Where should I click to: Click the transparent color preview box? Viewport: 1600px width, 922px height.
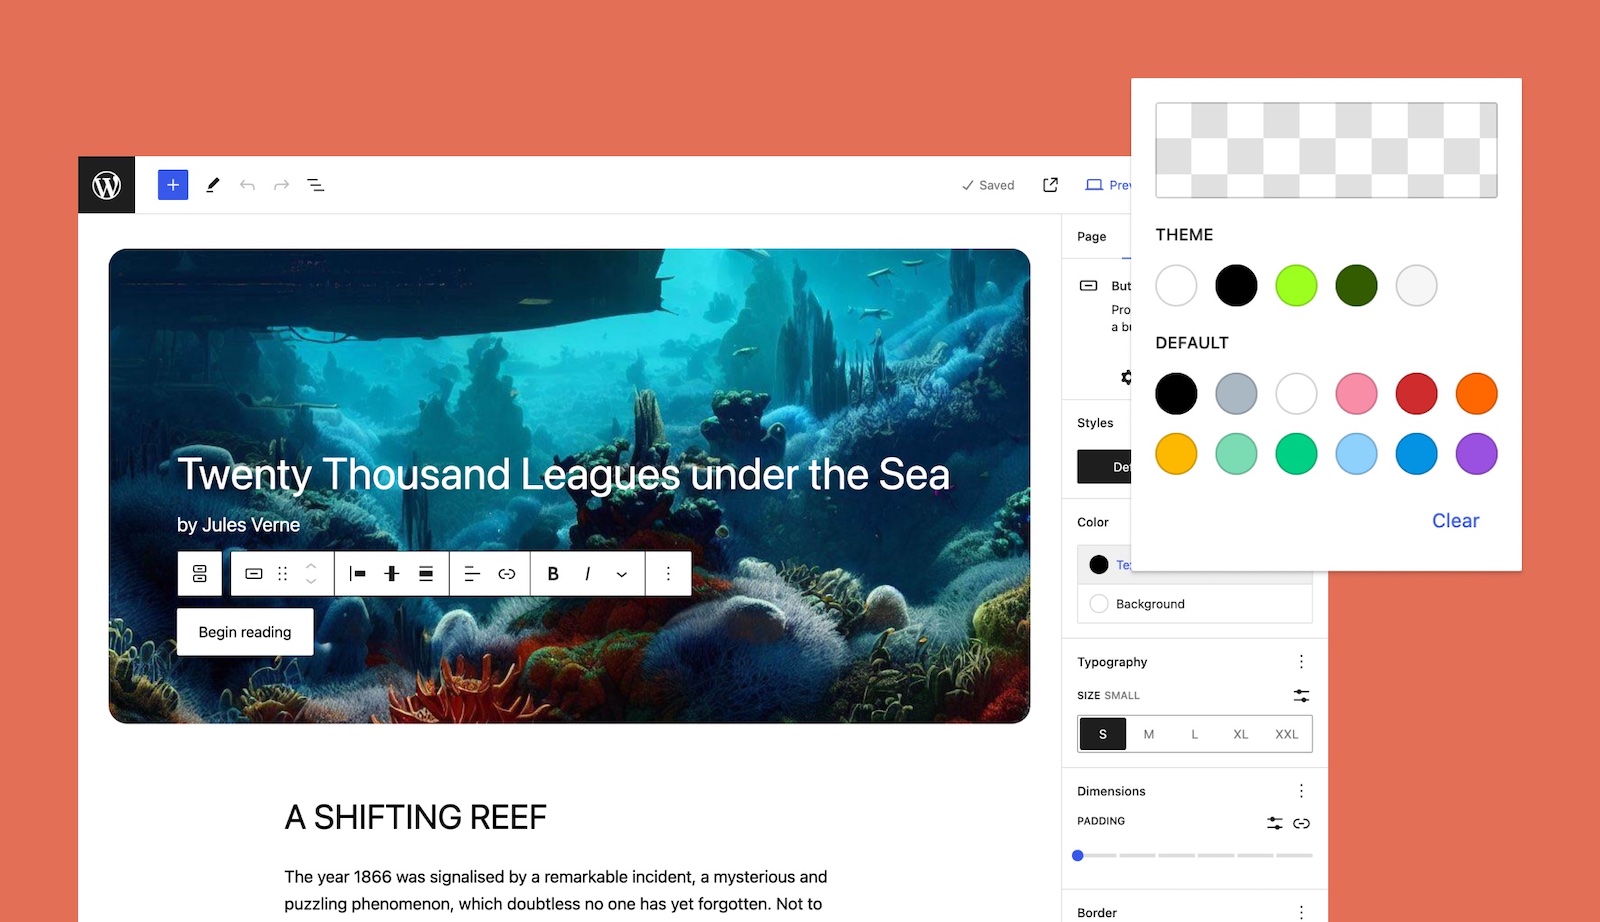point(1326,150)
